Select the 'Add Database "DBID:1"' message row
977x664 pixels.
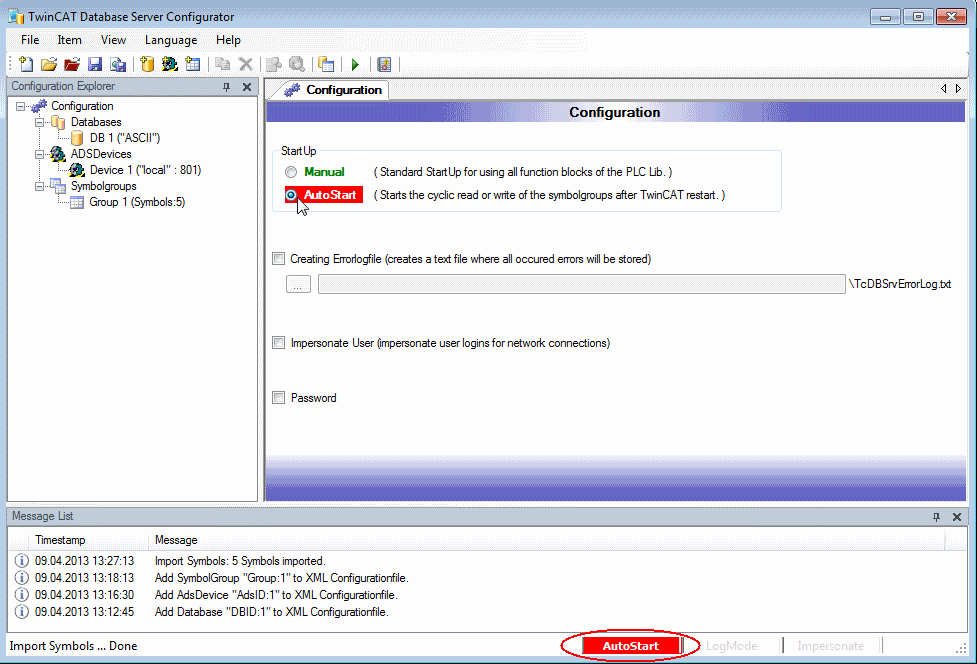pos(272,612)
